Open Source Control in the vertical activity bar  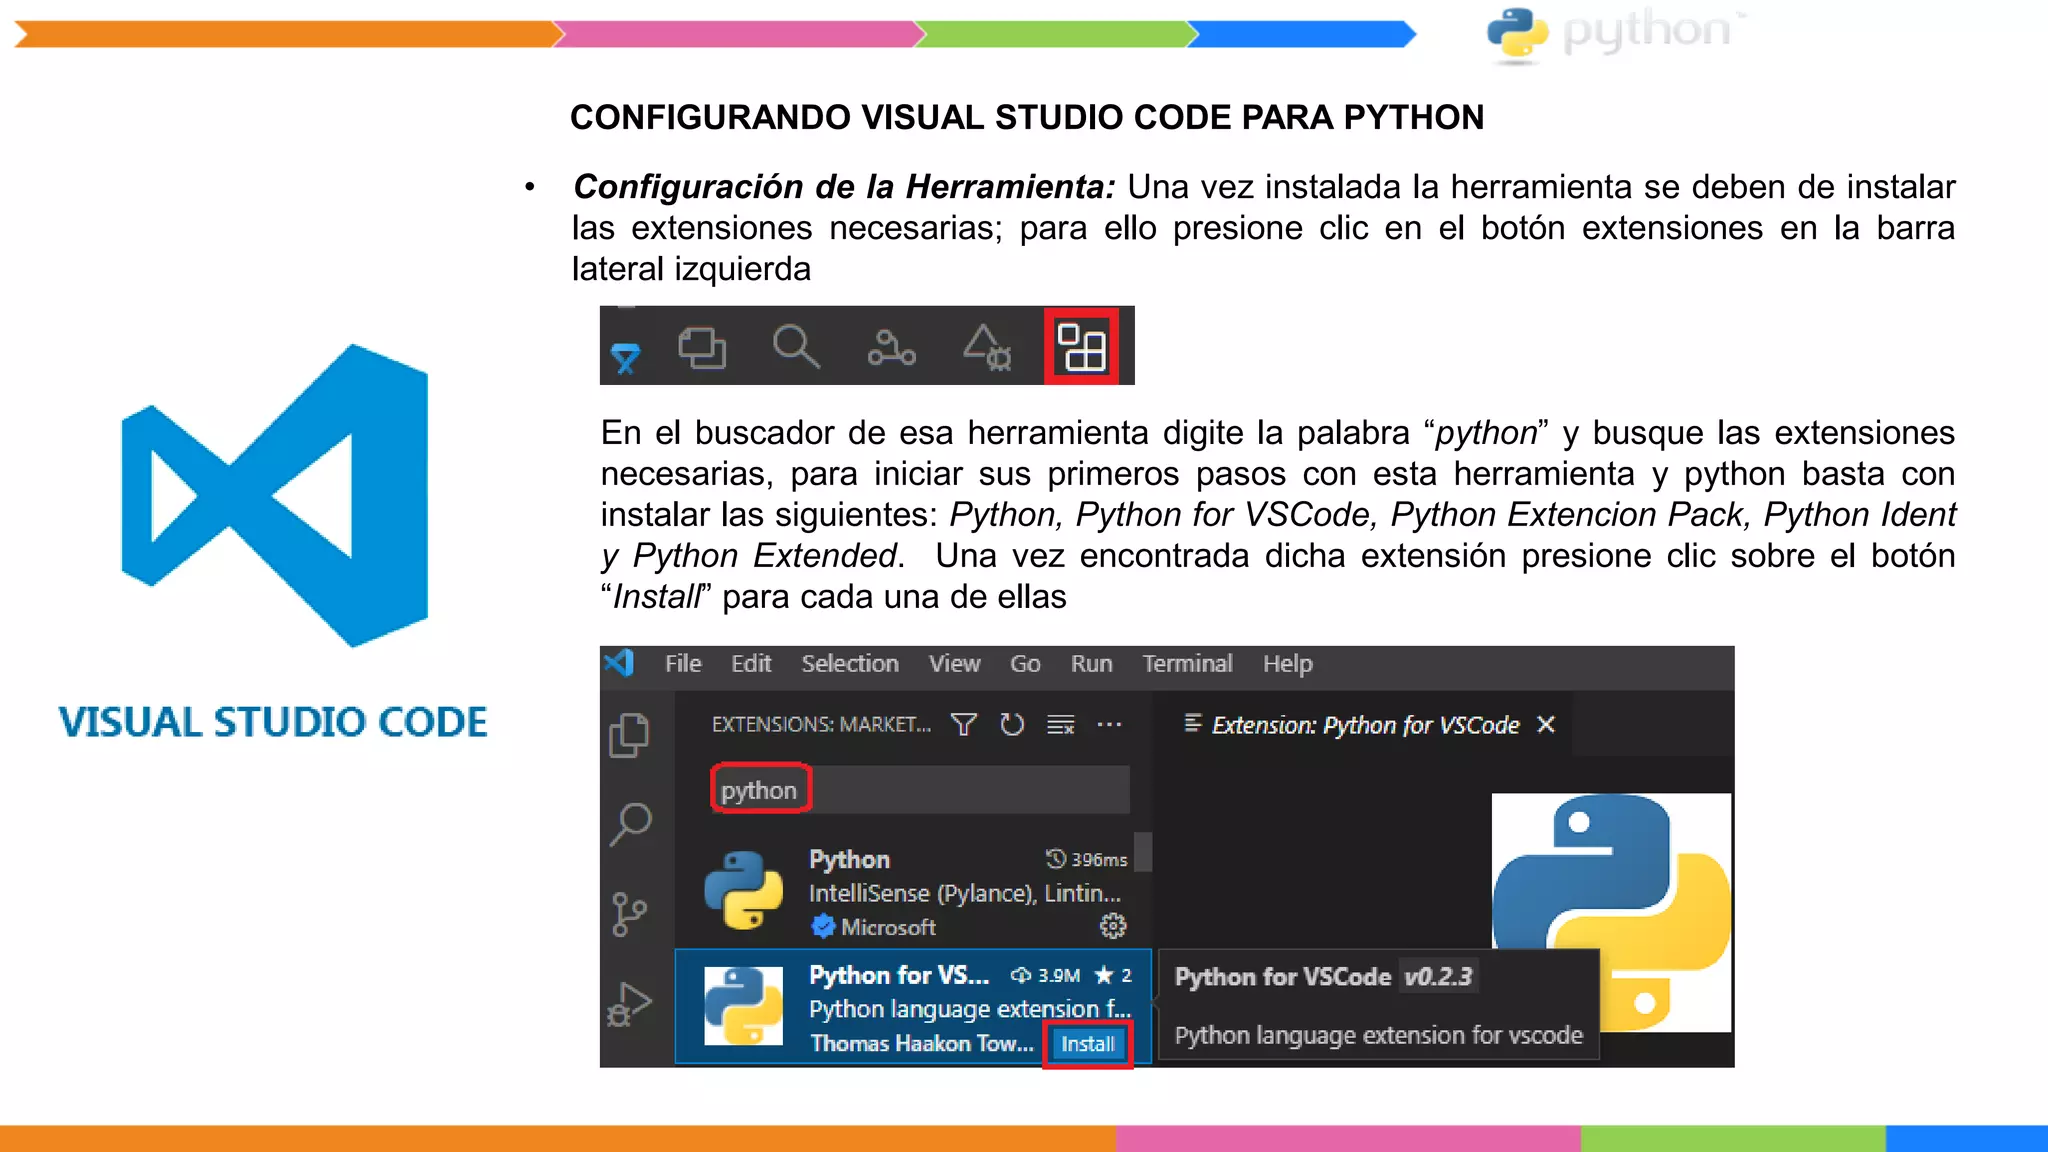(629, 914)
